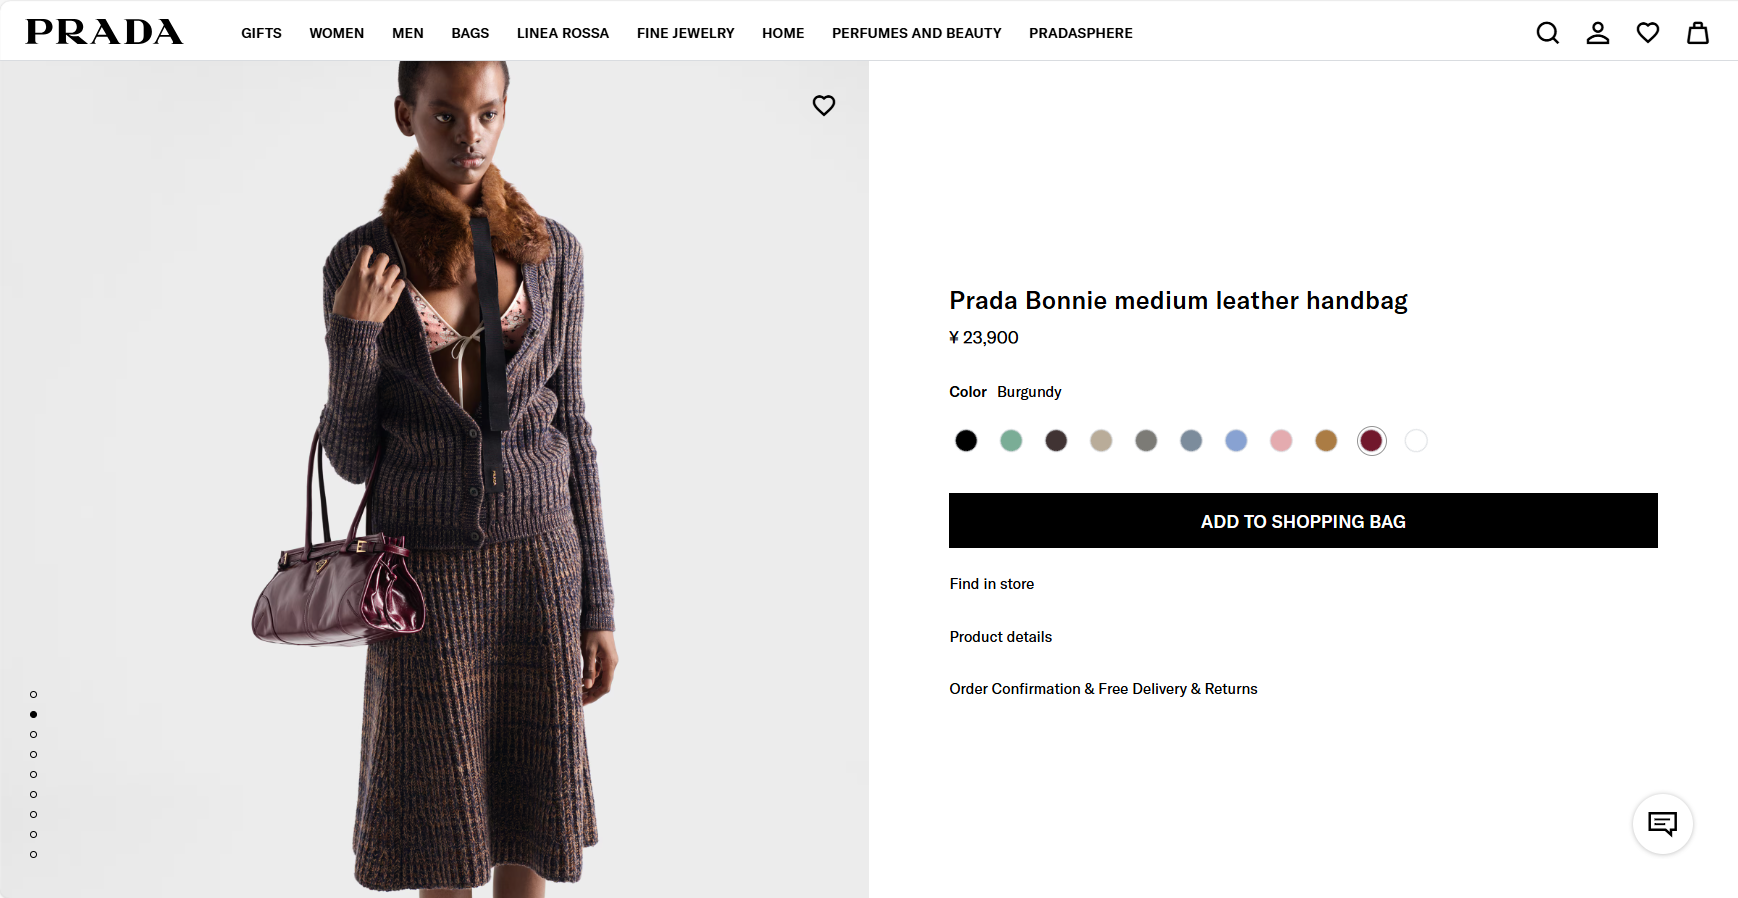Add handbag to wishlist via image heart
The height and width of the screenshot is (898, 1738).
pos(823,105)
